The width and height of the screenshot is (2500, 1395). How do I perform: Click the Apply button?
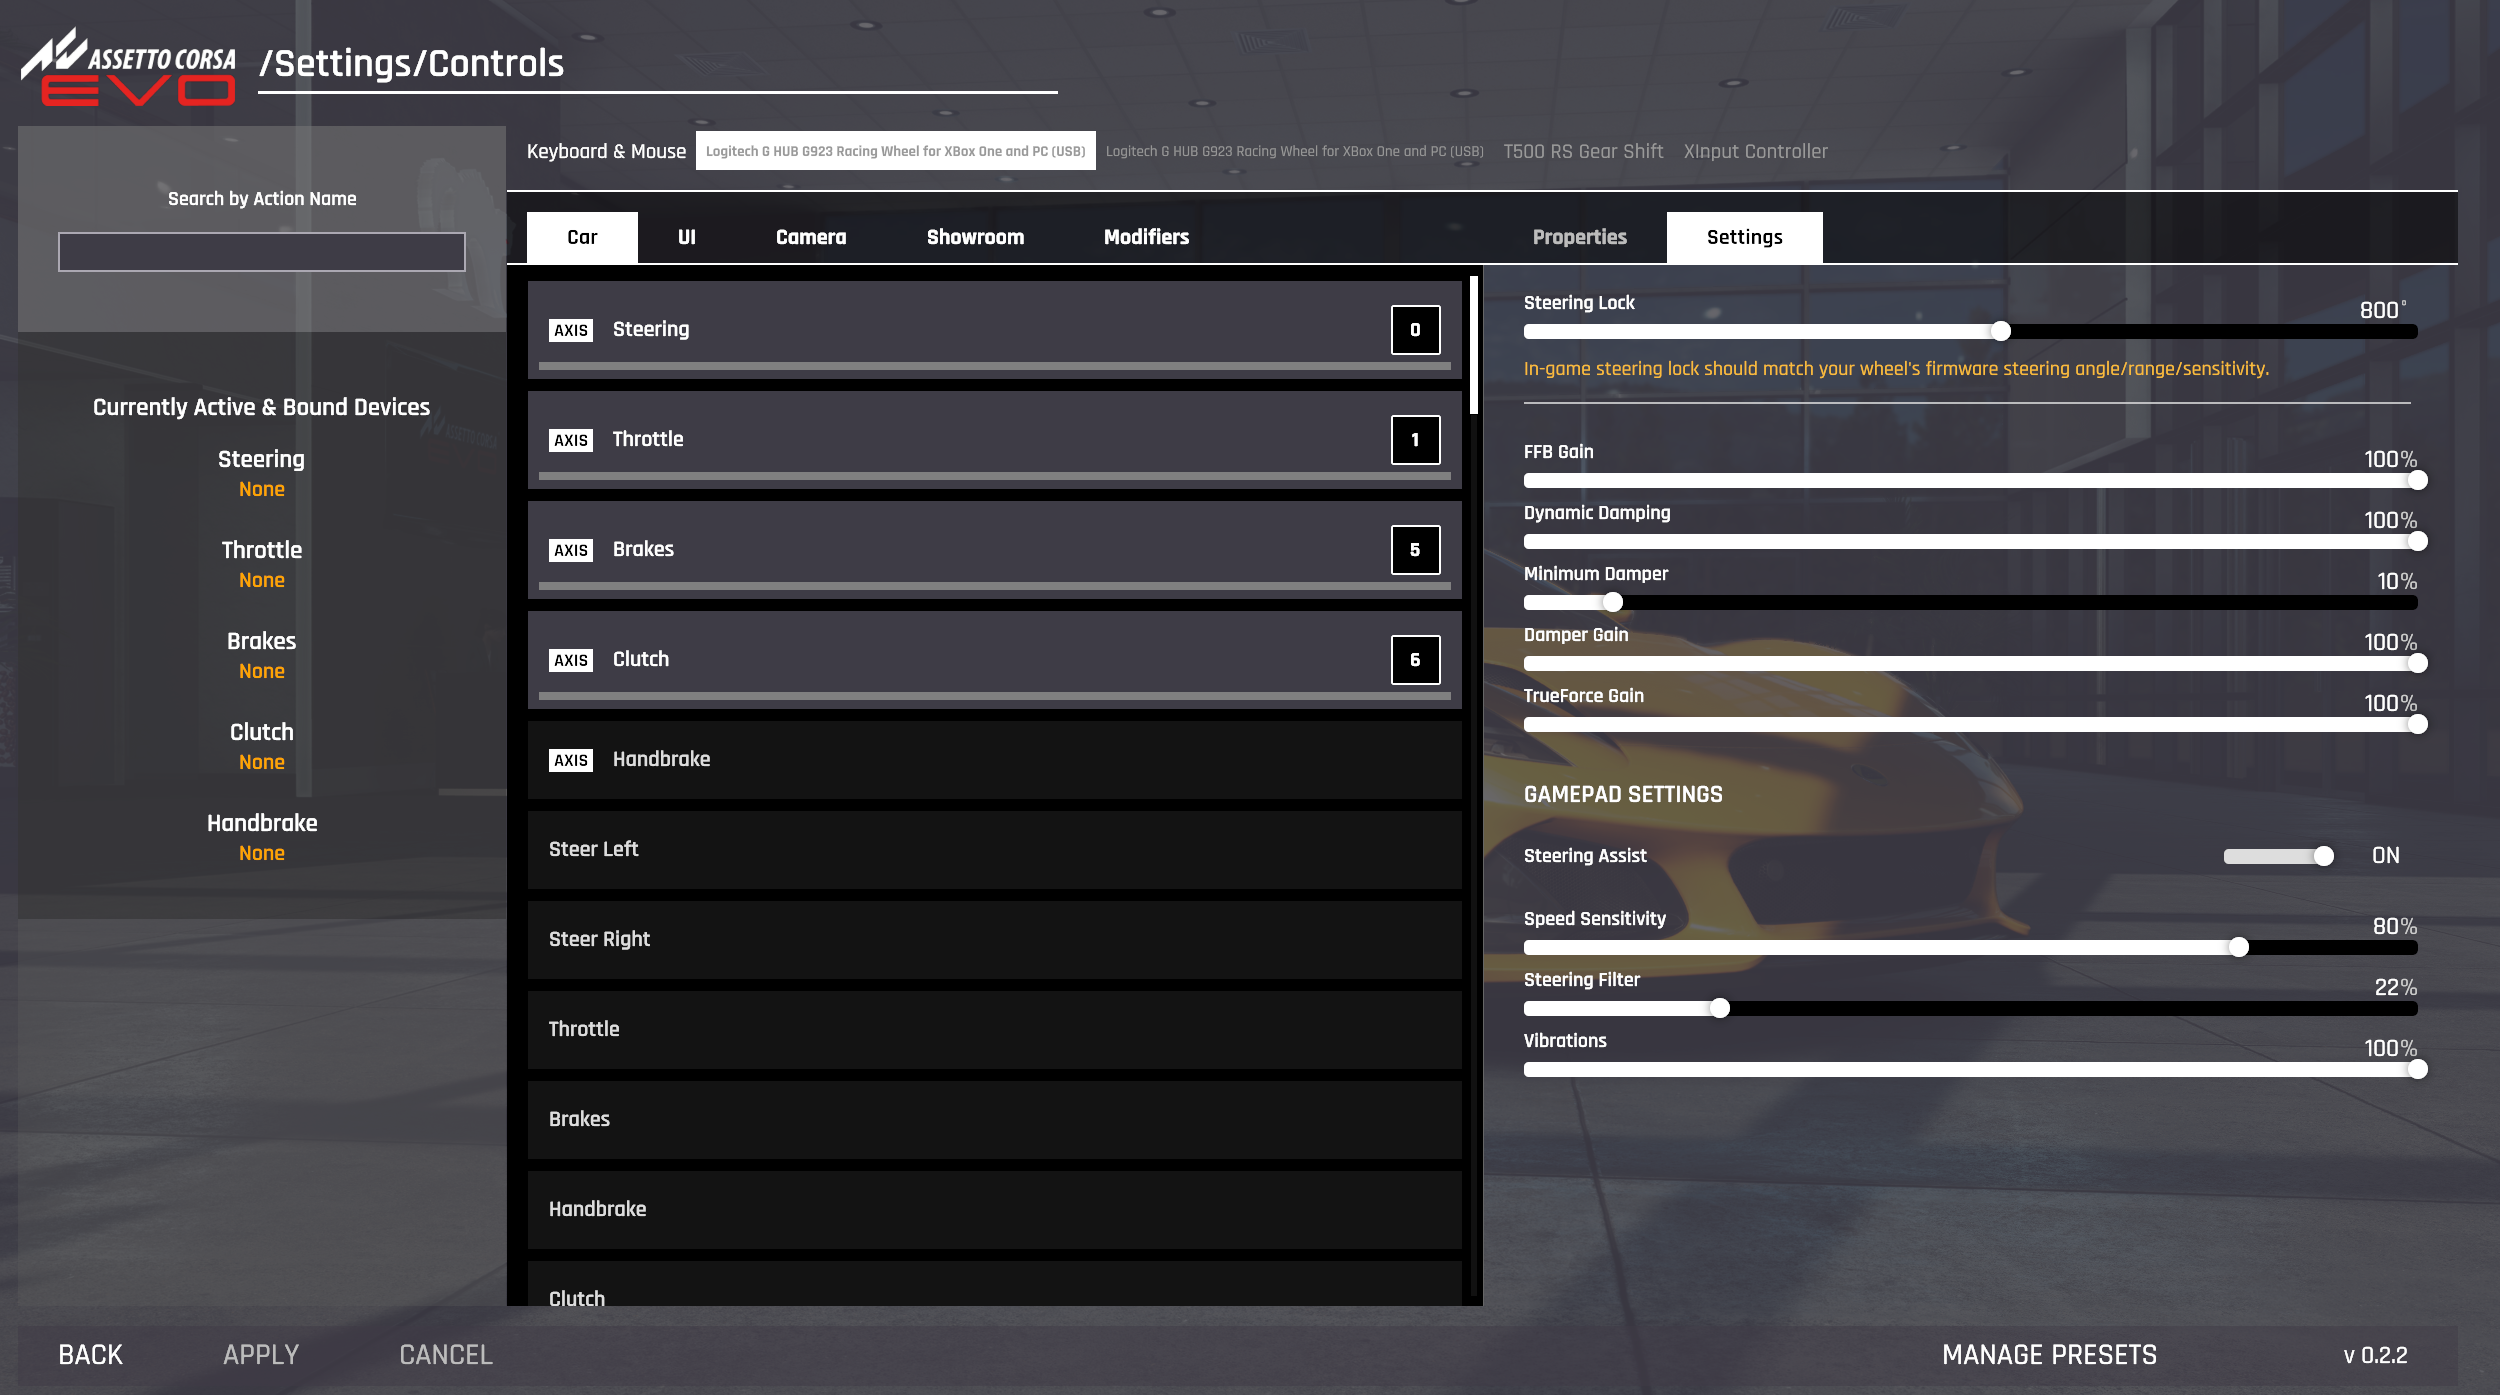click(260, 1353)
